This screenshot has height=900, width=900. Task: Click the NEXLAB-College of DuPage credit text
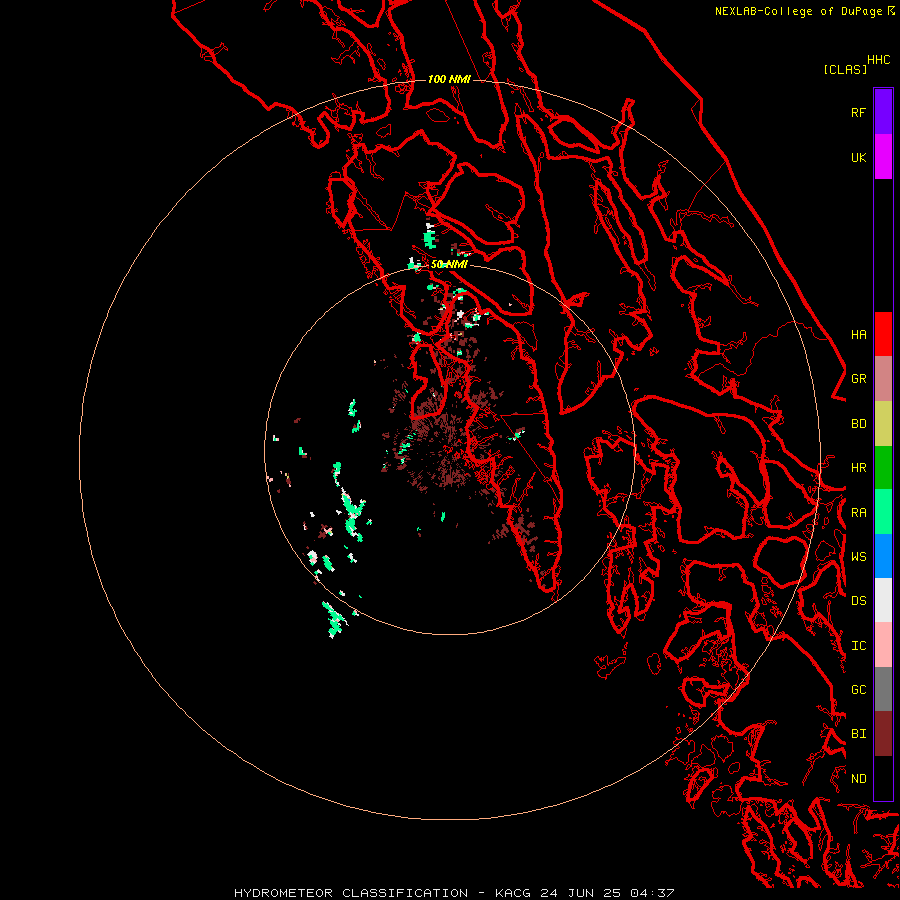click(798, 11)
